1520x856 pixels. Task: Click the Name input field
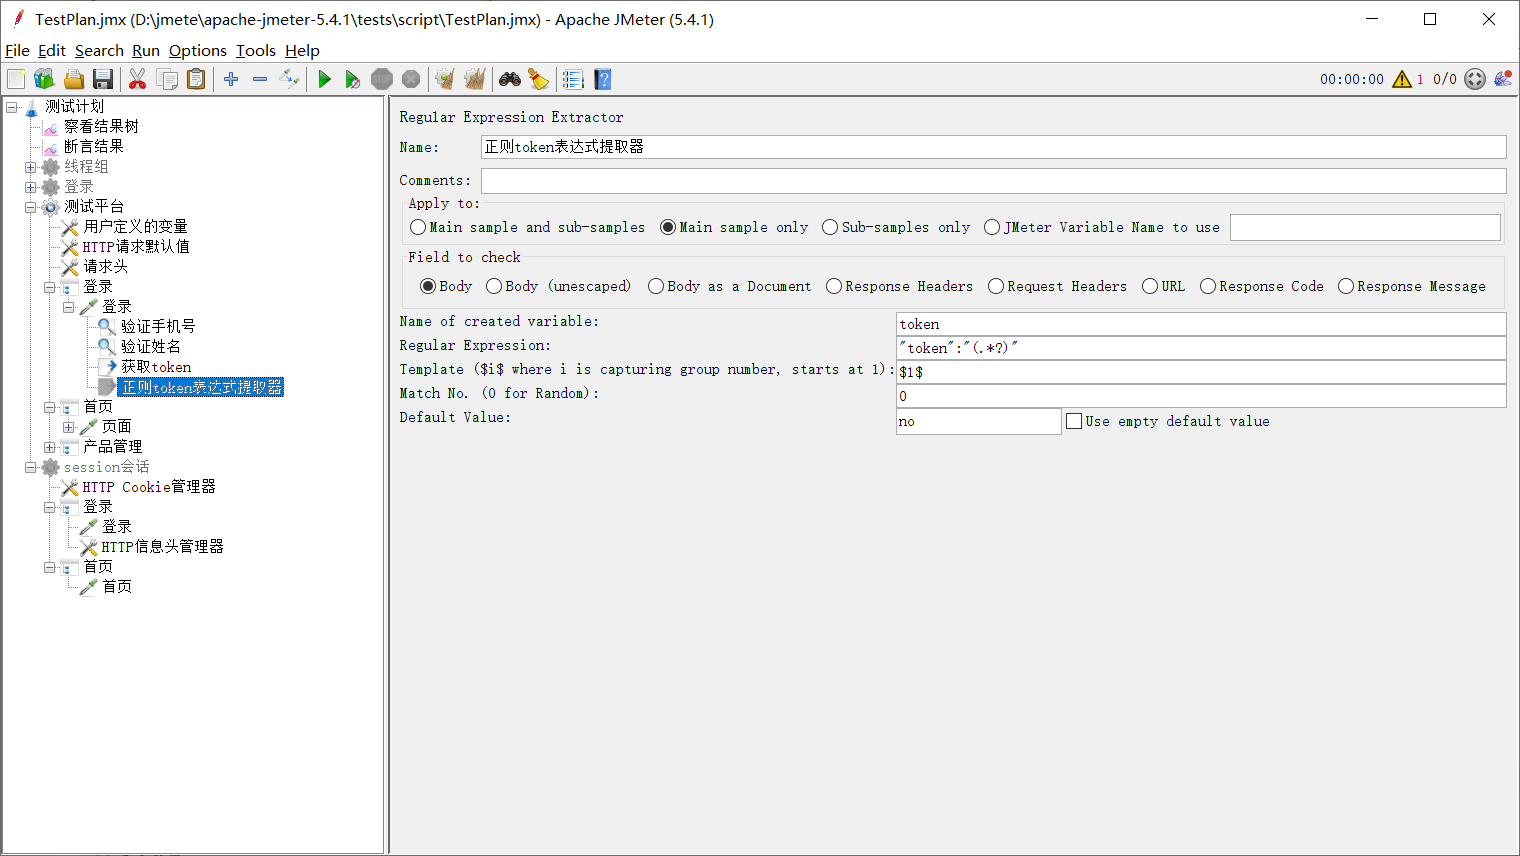pyautogui.click(x=993, y=147)
